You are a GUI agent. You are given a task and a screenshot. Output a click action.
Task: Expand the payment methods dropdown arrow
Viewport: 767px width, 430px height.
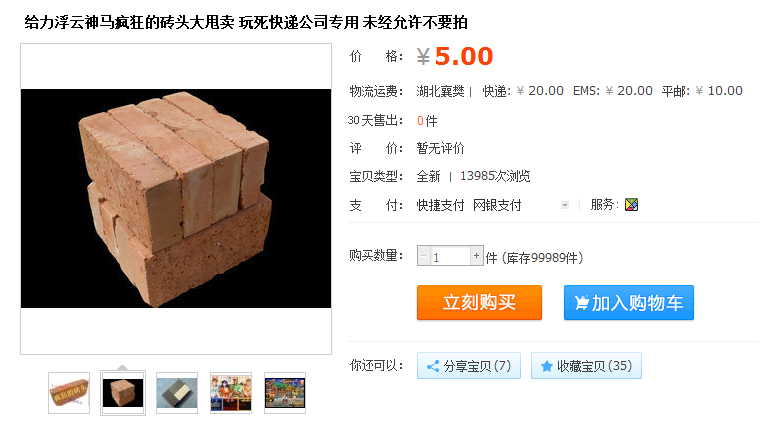pyautogui.click(x=565, y=205)
